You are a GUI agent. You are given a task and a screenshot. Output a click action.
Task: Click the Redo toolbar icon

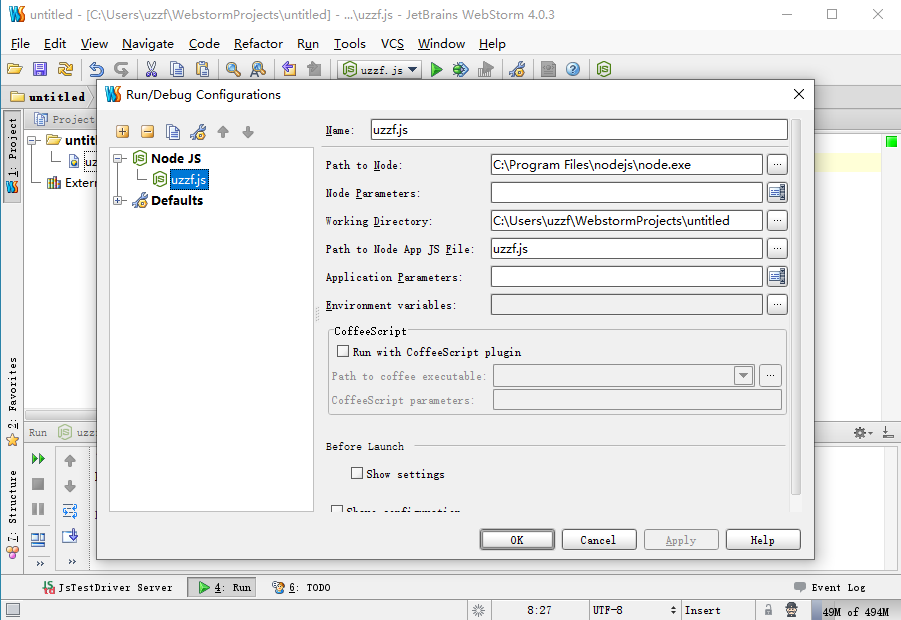121,70
